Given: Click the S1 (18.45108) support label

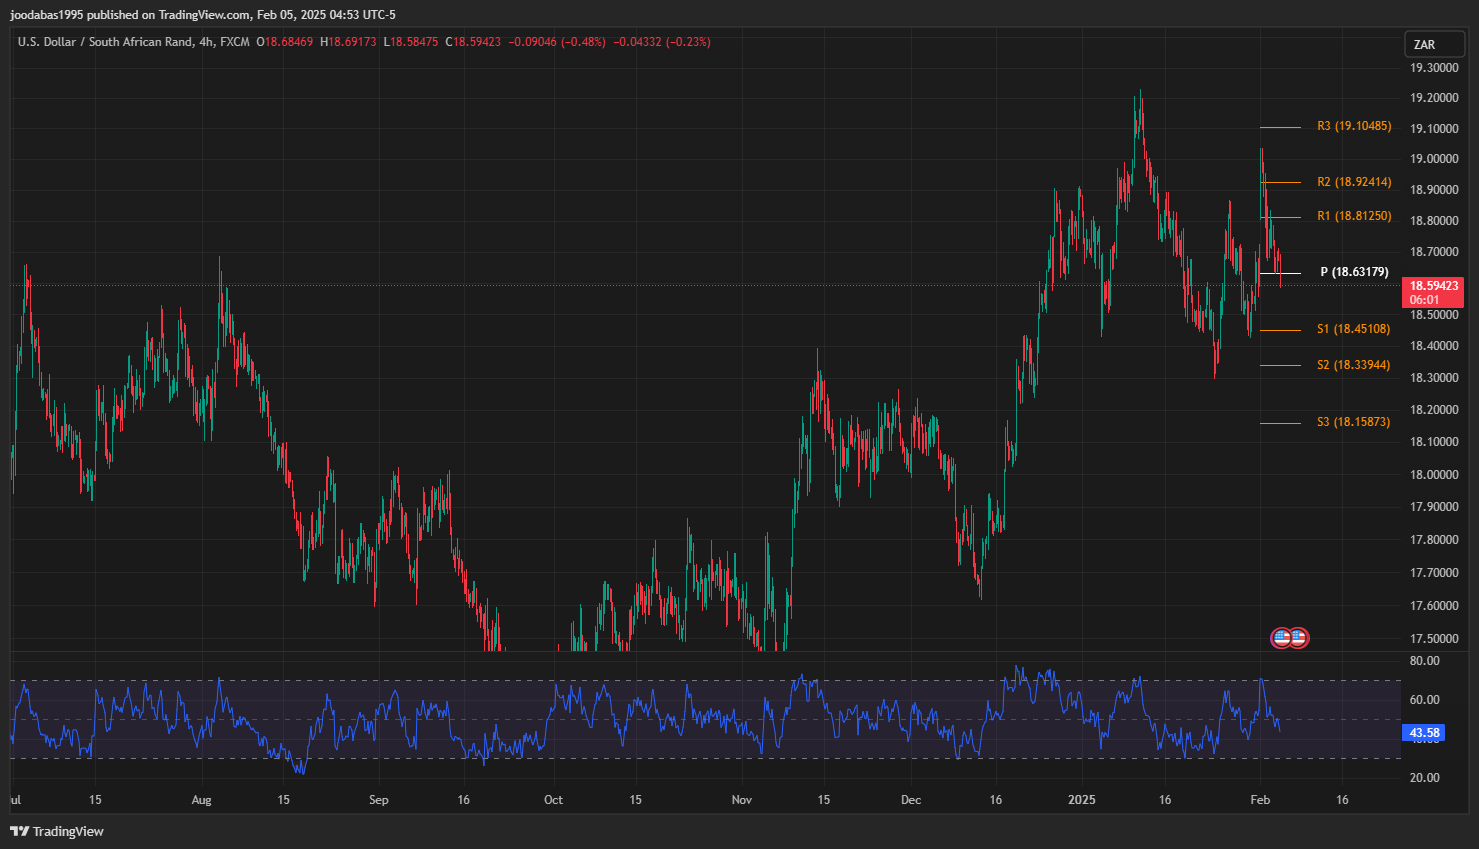Looking at the screenshot, I should (x=1353, y=329).
